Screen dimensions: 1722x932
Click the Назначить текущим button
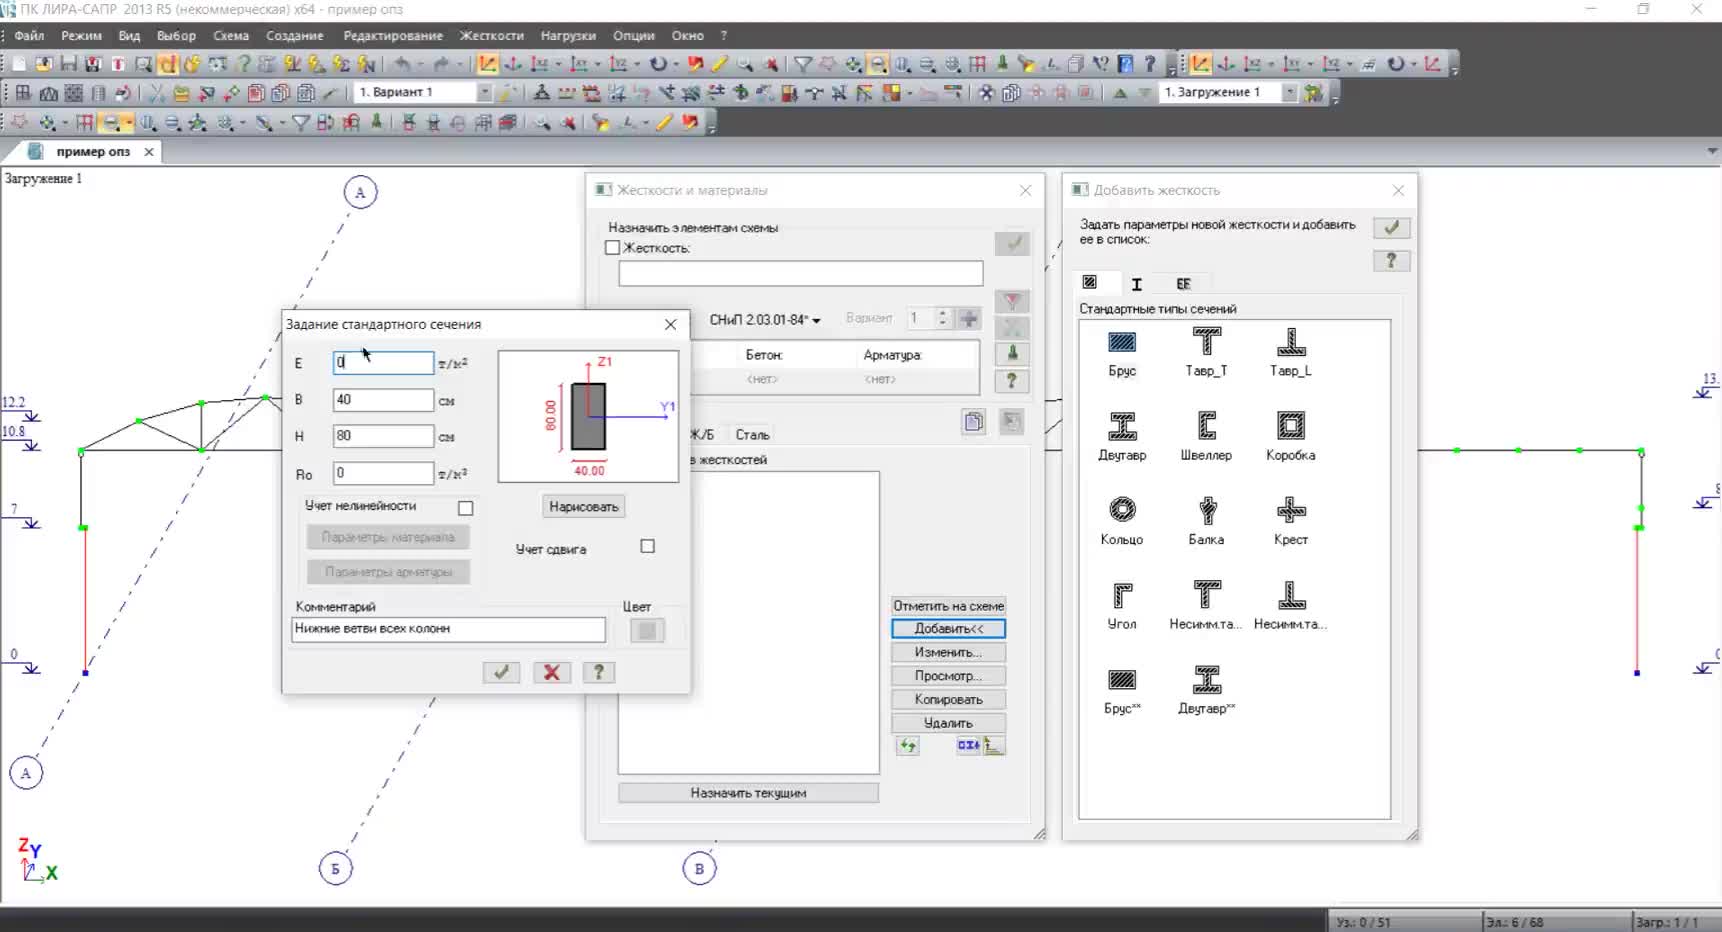click(x=748, y=793)
